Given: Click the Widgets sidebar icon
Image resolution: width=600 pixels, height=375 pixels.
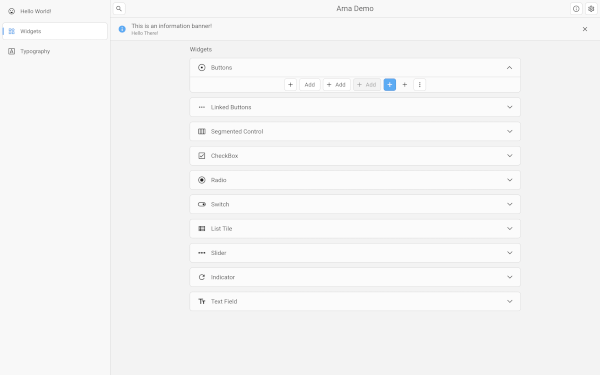Looking at the screenshot, I should tap(11, 31).
